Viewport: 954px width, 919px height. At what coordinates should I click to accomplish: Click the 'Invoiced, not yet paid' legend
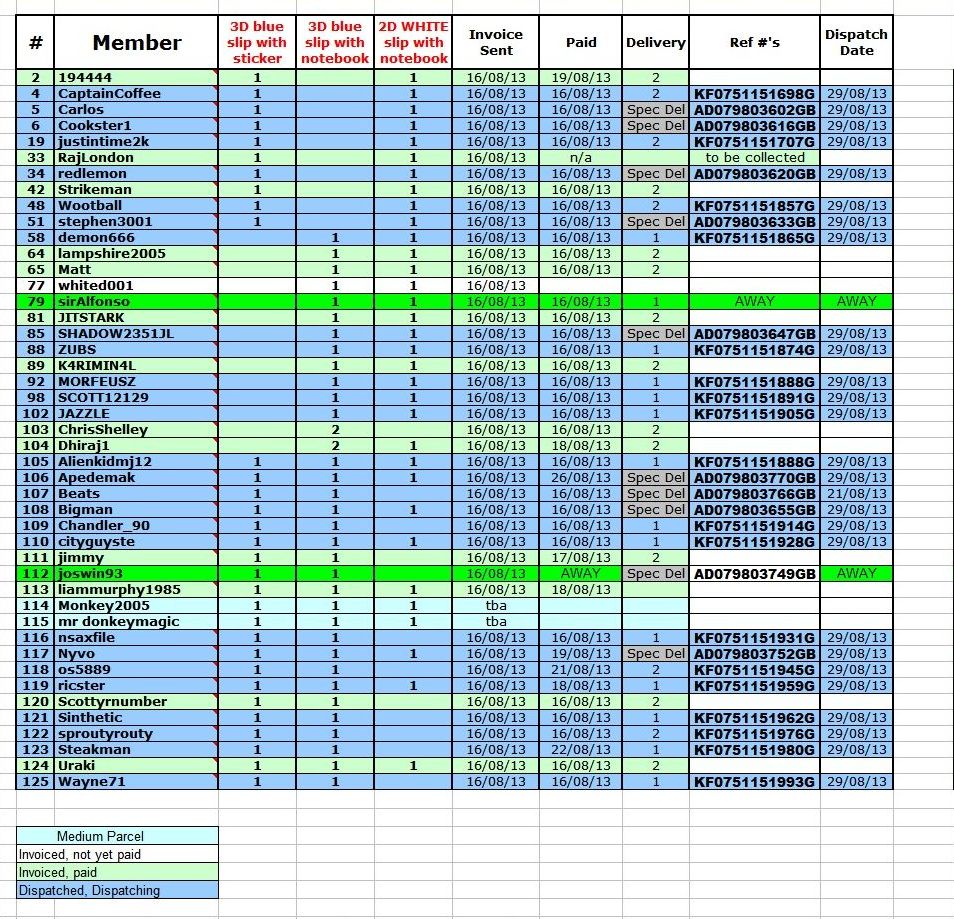(x=117, y=854)
